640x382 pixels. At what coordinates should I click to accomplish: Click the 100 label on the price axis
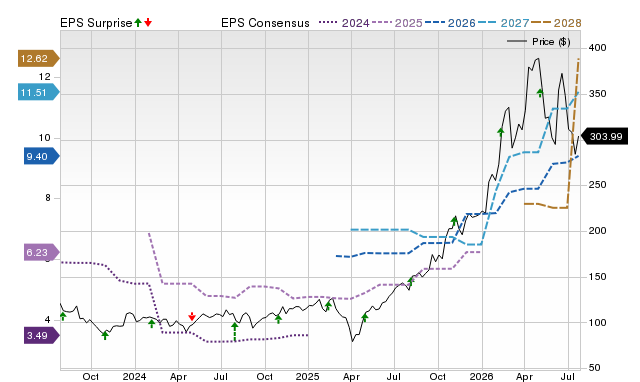click(598, 322)
